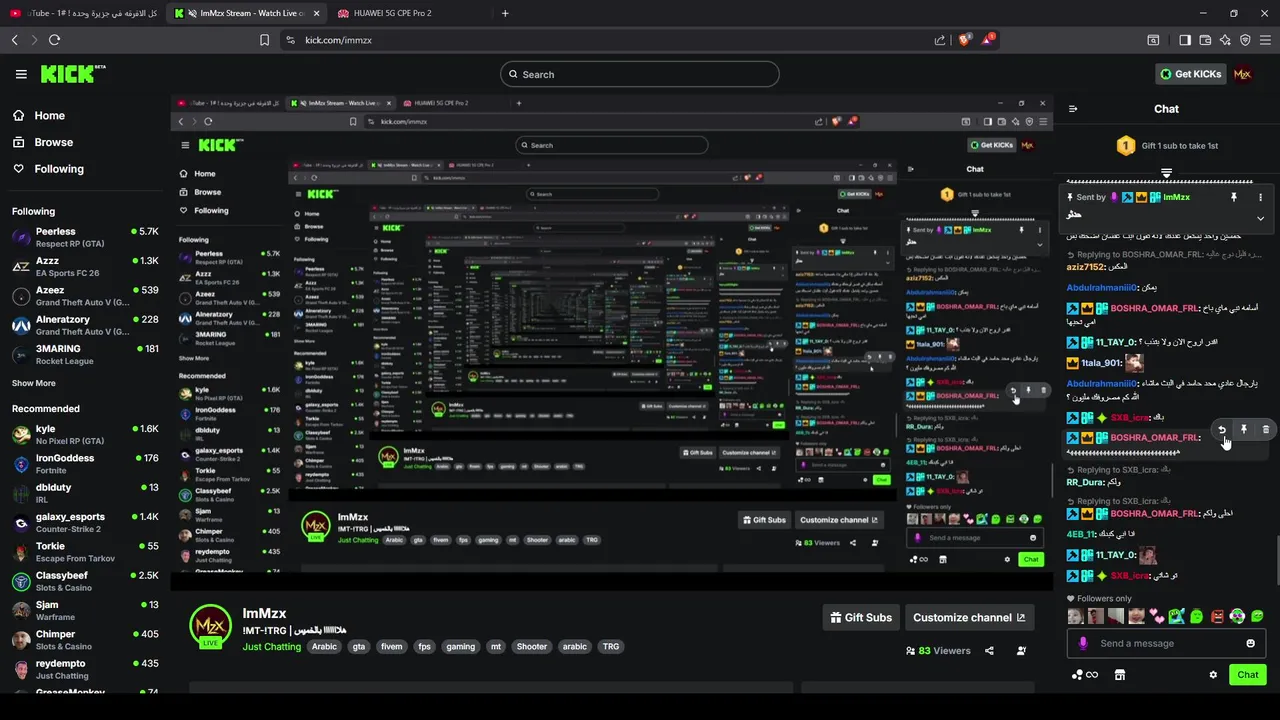Click the Send a message field
The height and width of the screenshot is (720, 1280).
(x=1166, y=643)
